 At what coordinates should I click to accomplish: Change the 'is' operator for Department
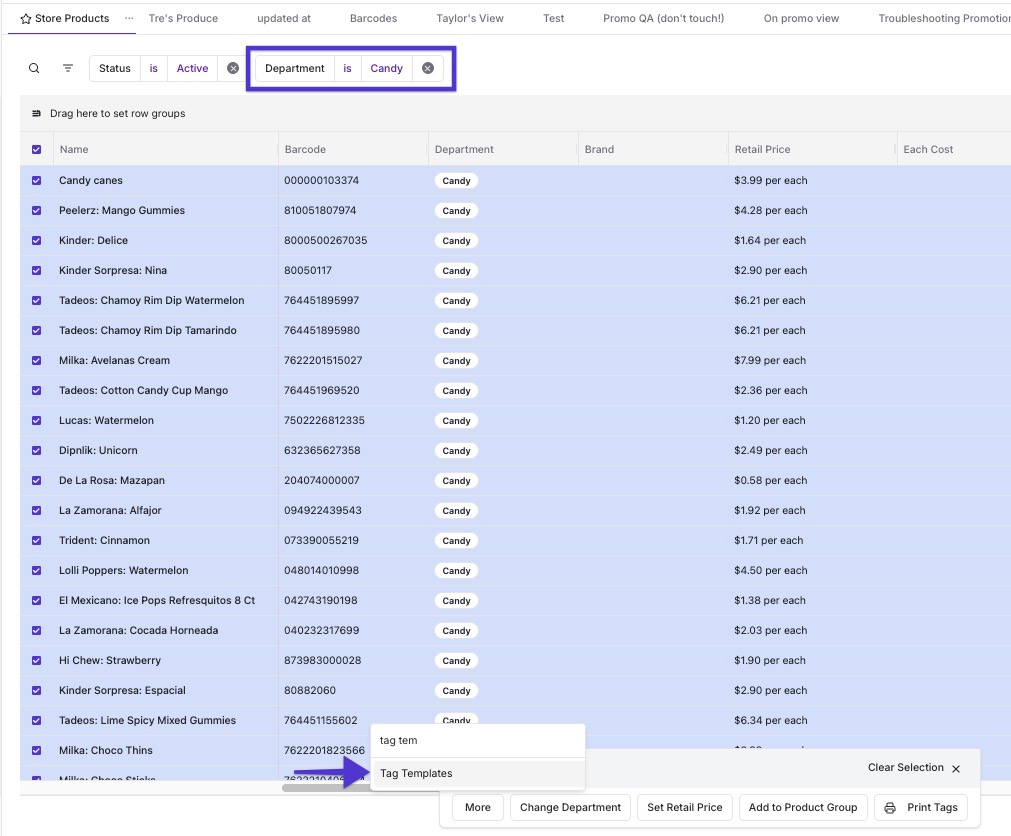click(347, 68)
